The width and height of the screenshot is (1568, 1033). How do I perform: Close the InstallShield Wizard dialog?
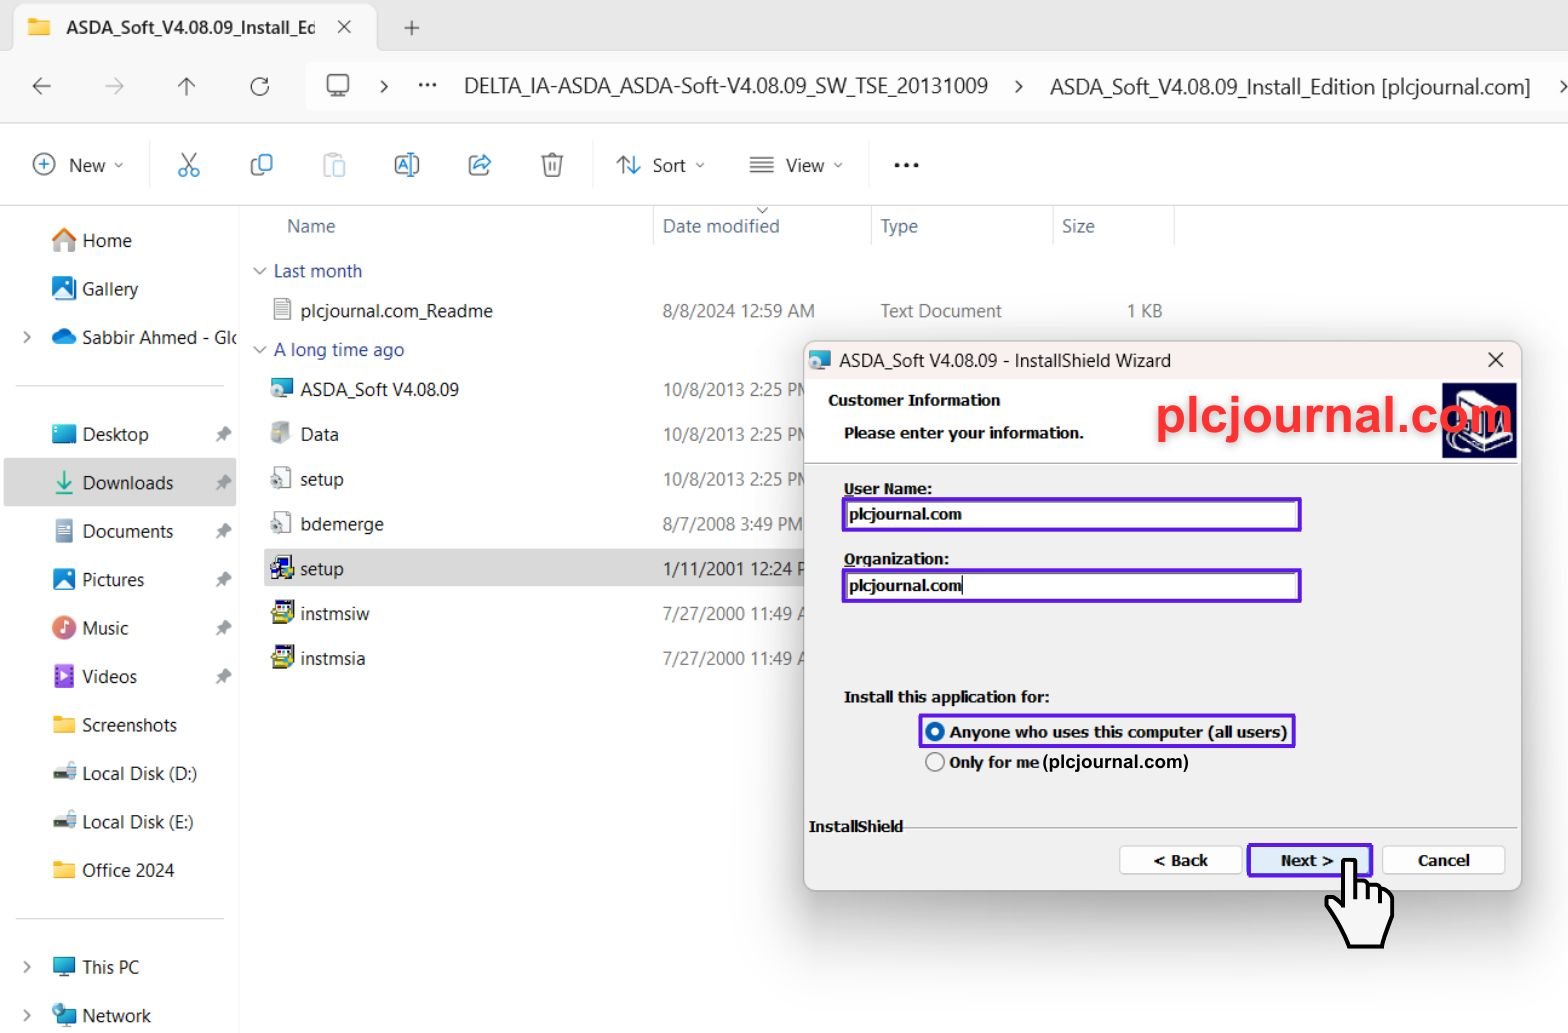click(1495, 360)
